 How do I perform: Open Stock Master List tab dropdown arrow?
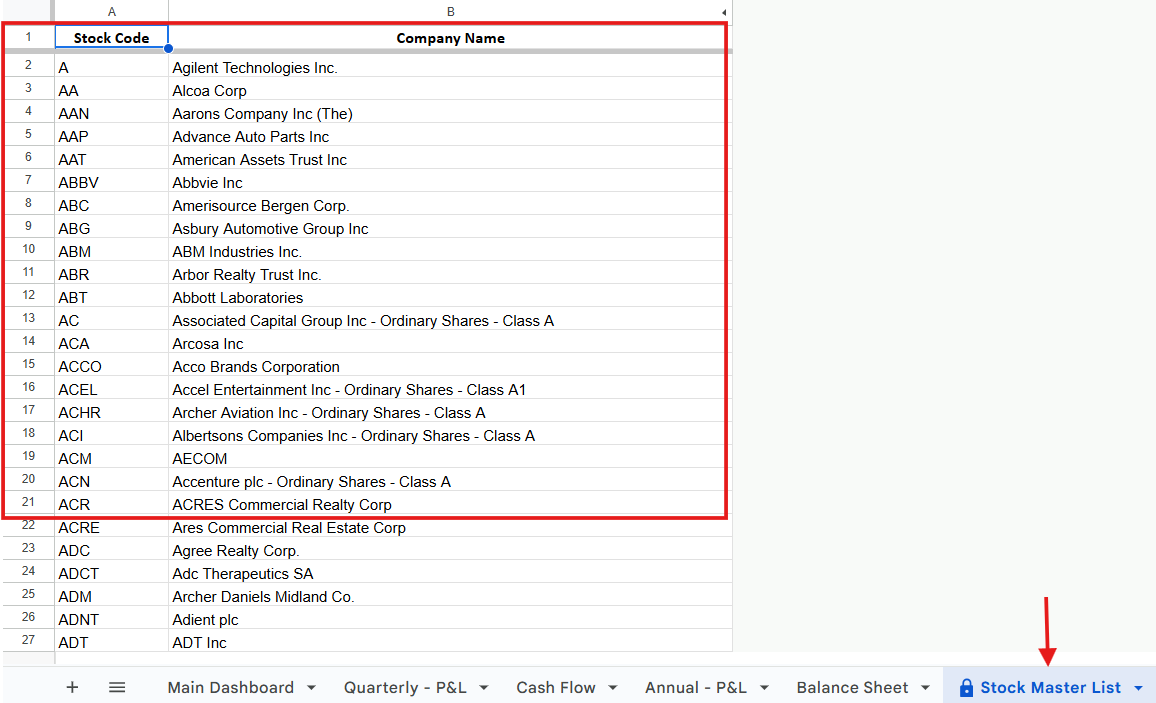click(x=1138, y=688)
